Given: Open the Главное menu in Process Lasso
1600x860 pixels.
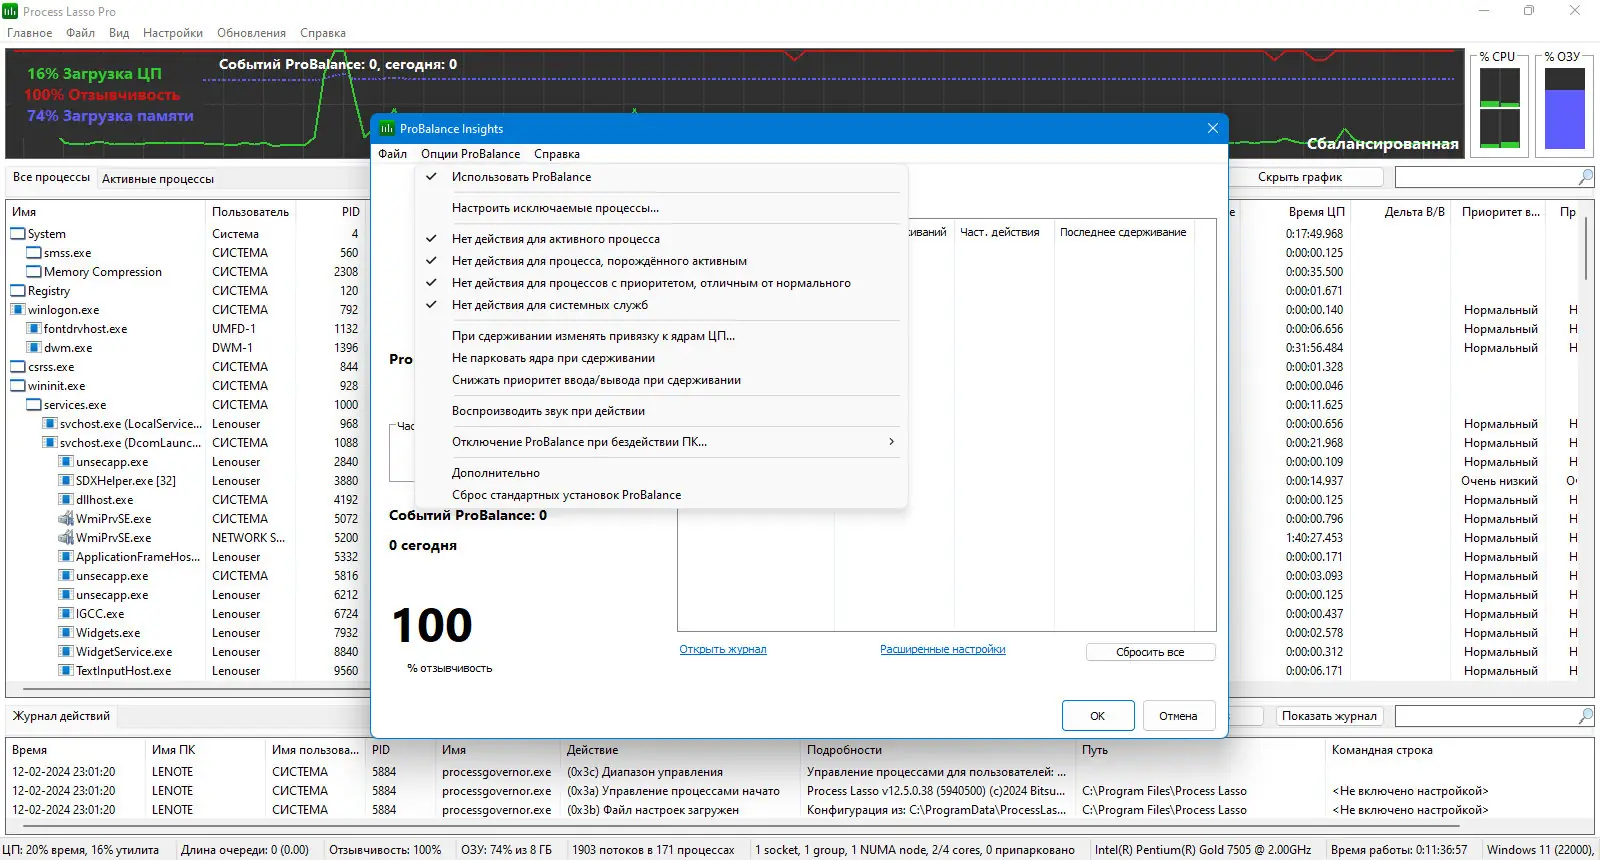Looking at the screenshot, I should pos(30,33).
